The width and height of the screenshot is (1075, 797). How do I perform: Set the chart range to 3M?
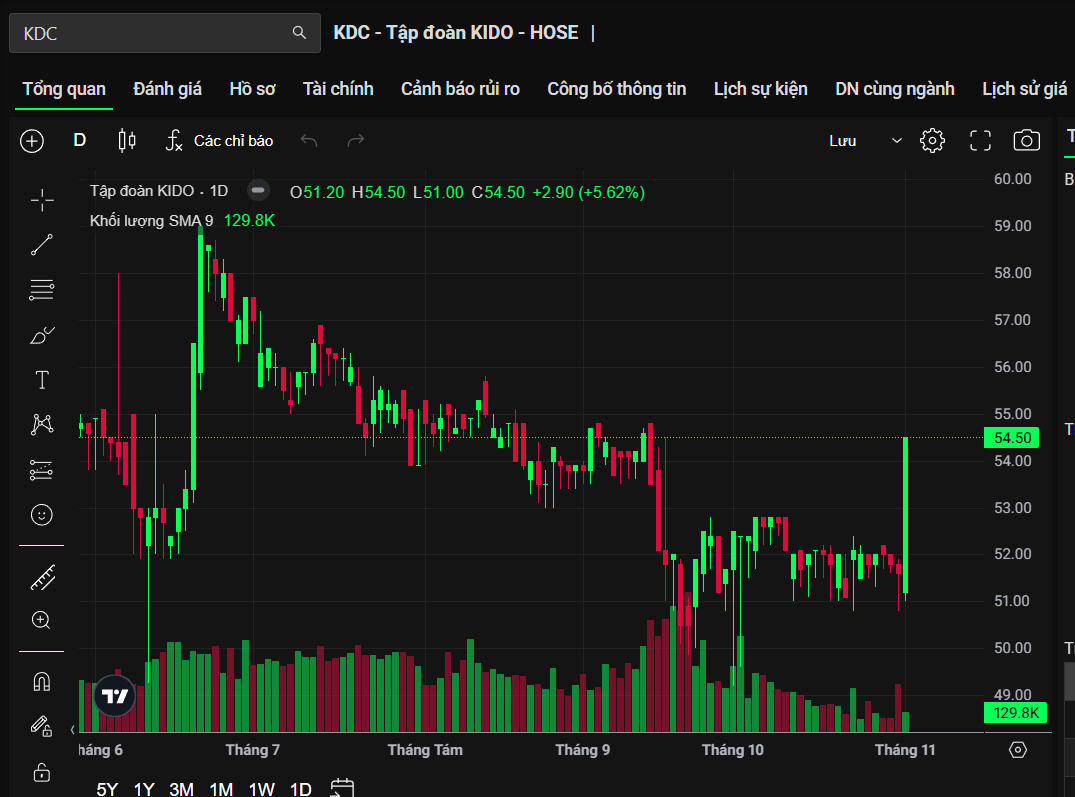pyautogui.click(x=181, y=789)
